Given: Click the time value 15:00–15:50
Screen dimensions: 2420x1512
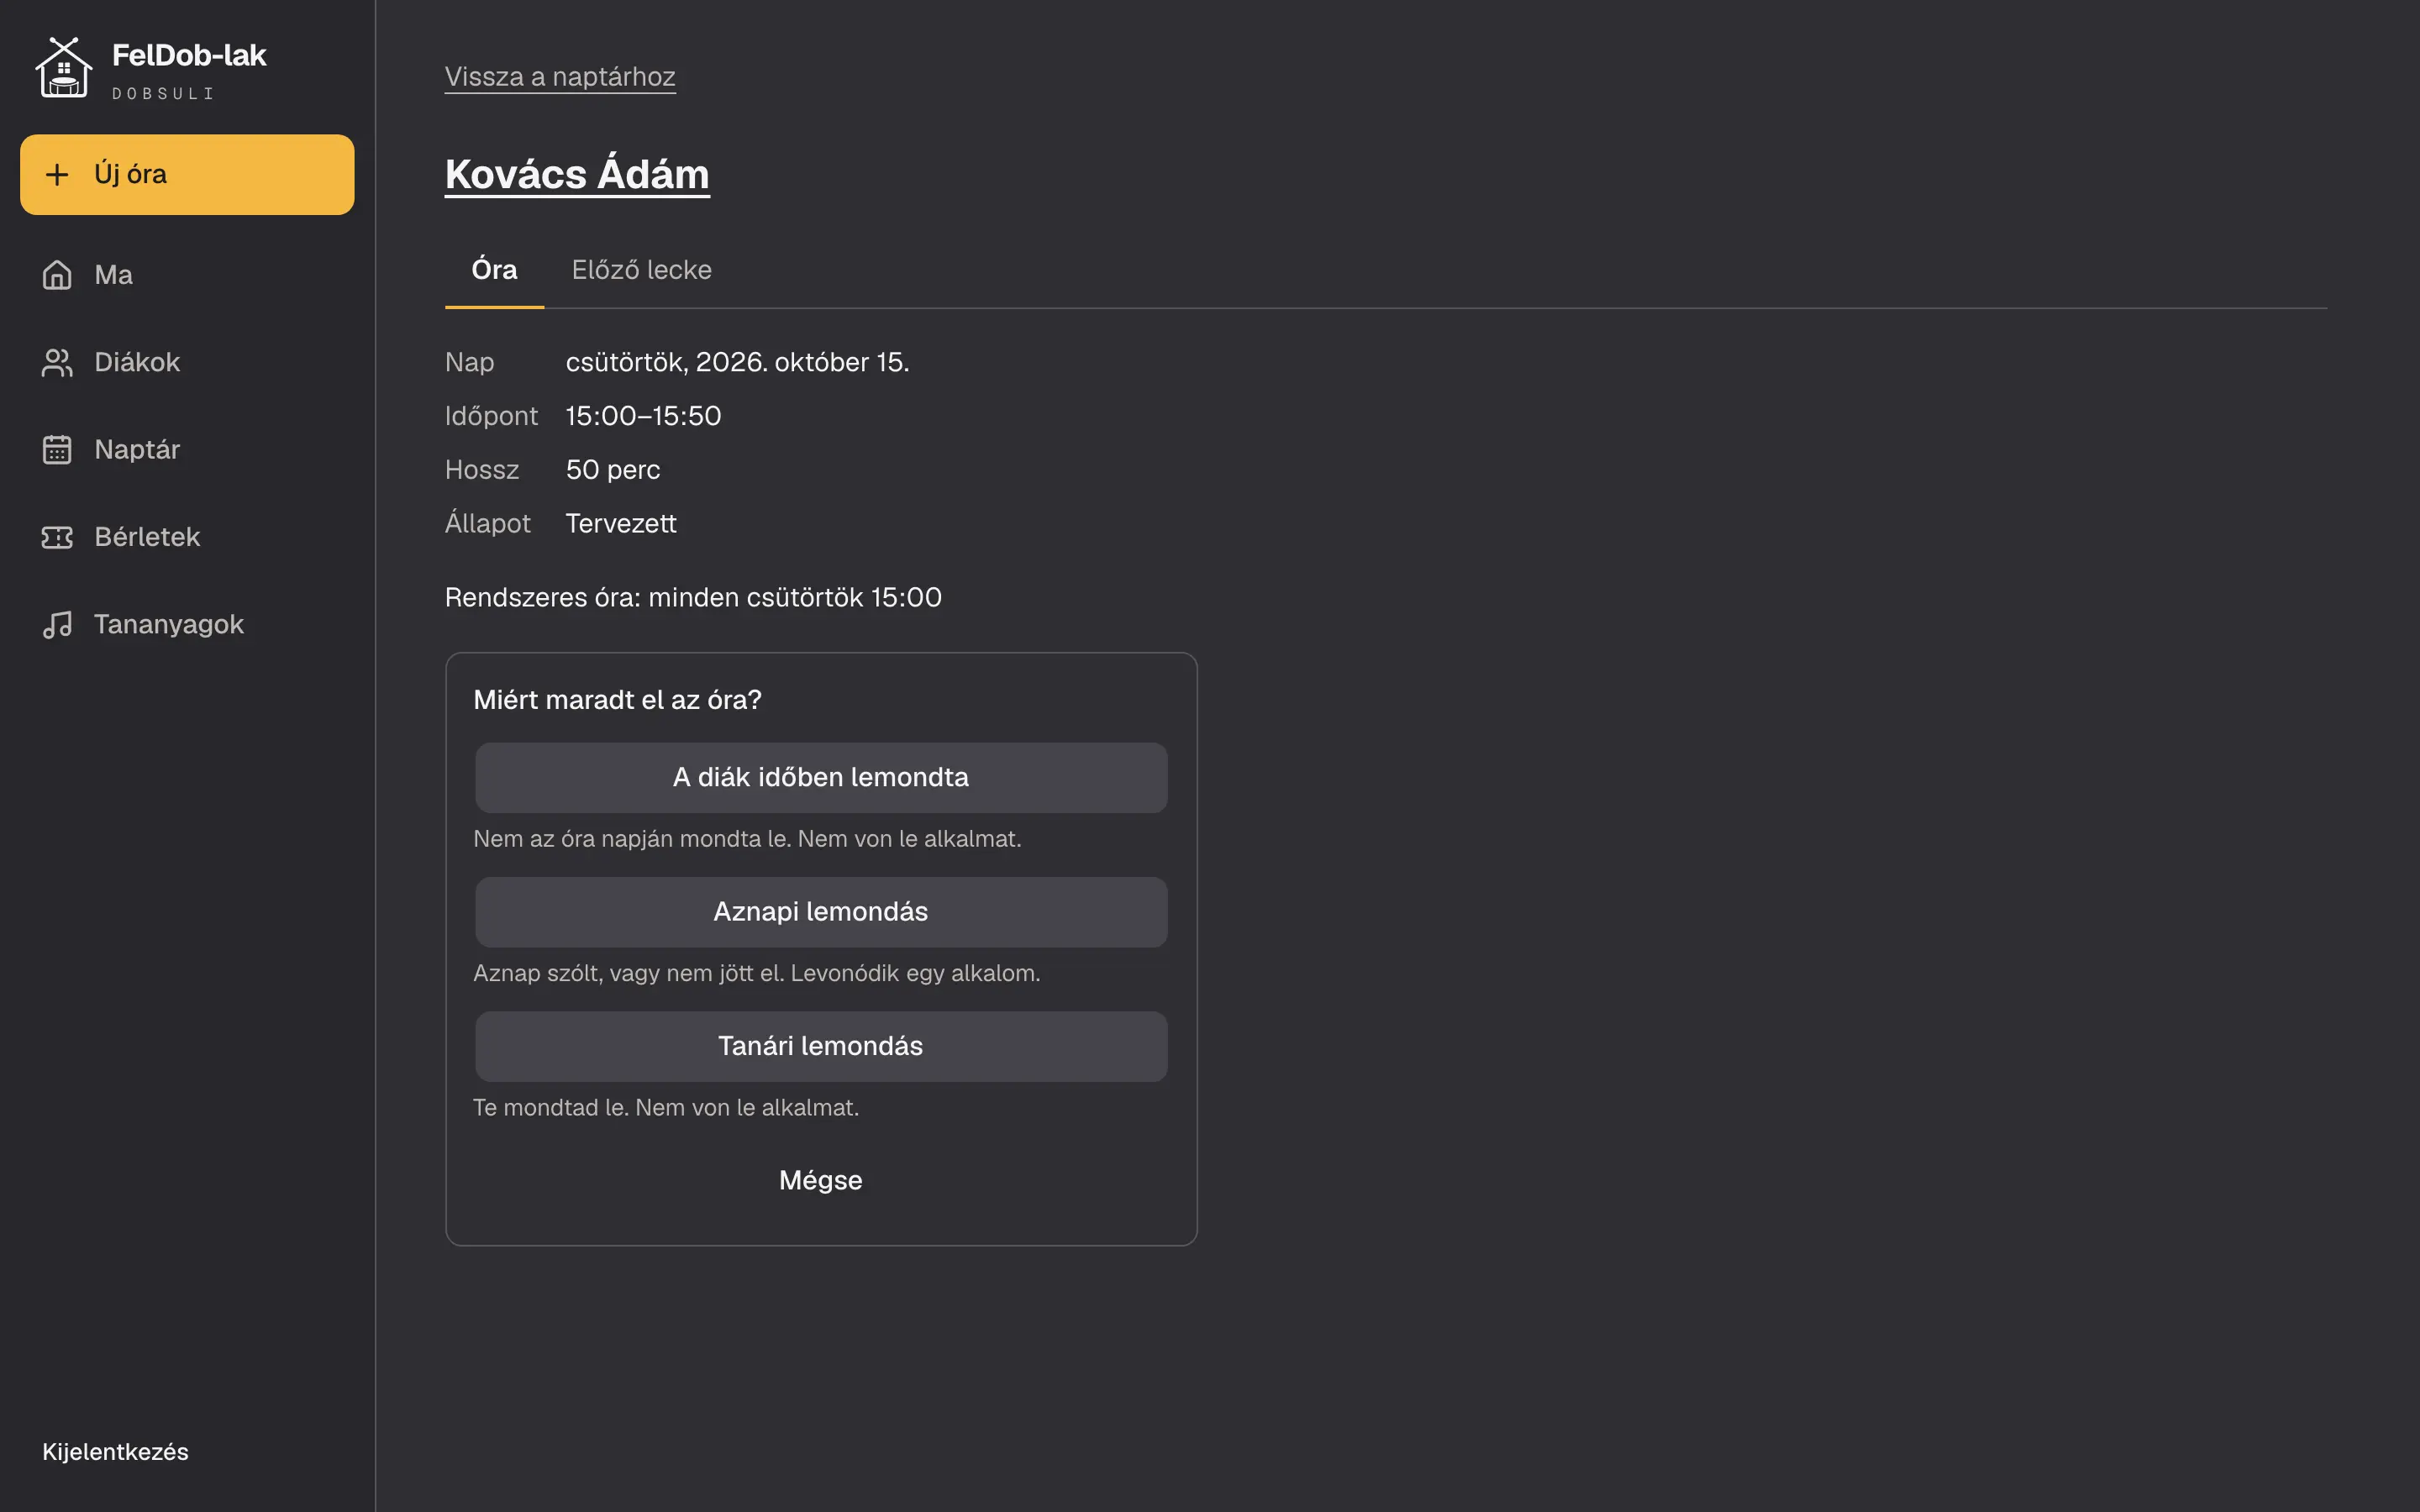Looking at the screenshot, I should 643,416.
